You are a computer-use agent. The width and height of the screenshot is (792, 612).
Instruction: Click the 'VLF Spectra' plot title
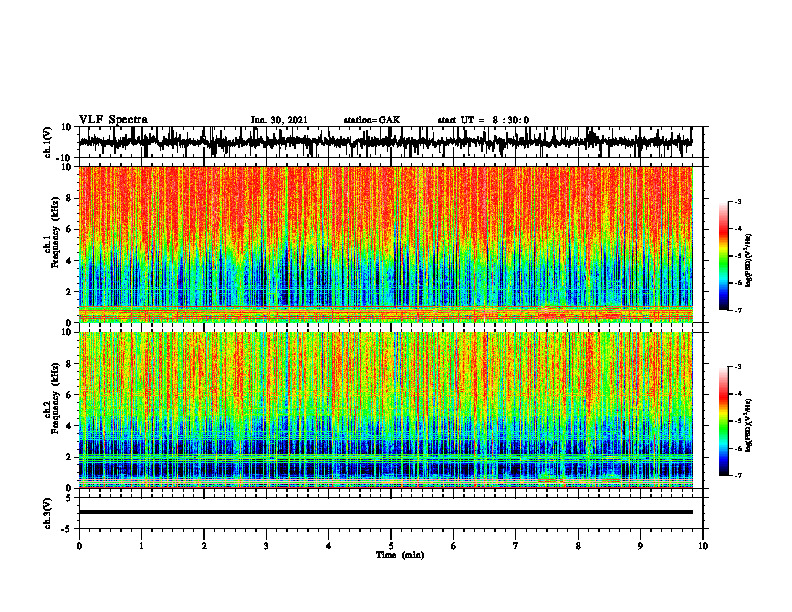point(113,120)
